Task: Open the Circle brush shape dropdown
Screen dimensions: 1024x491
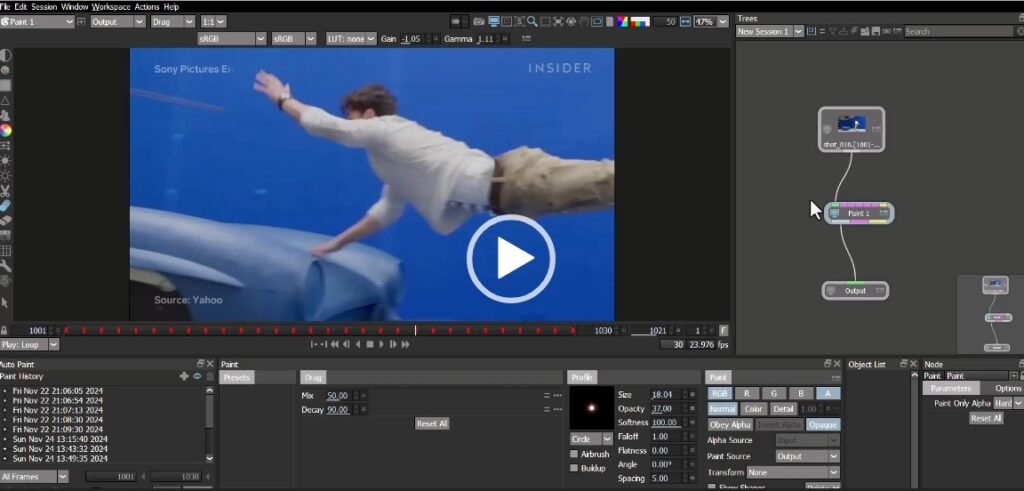Action: pyautogui.click(x=591, y=439)
